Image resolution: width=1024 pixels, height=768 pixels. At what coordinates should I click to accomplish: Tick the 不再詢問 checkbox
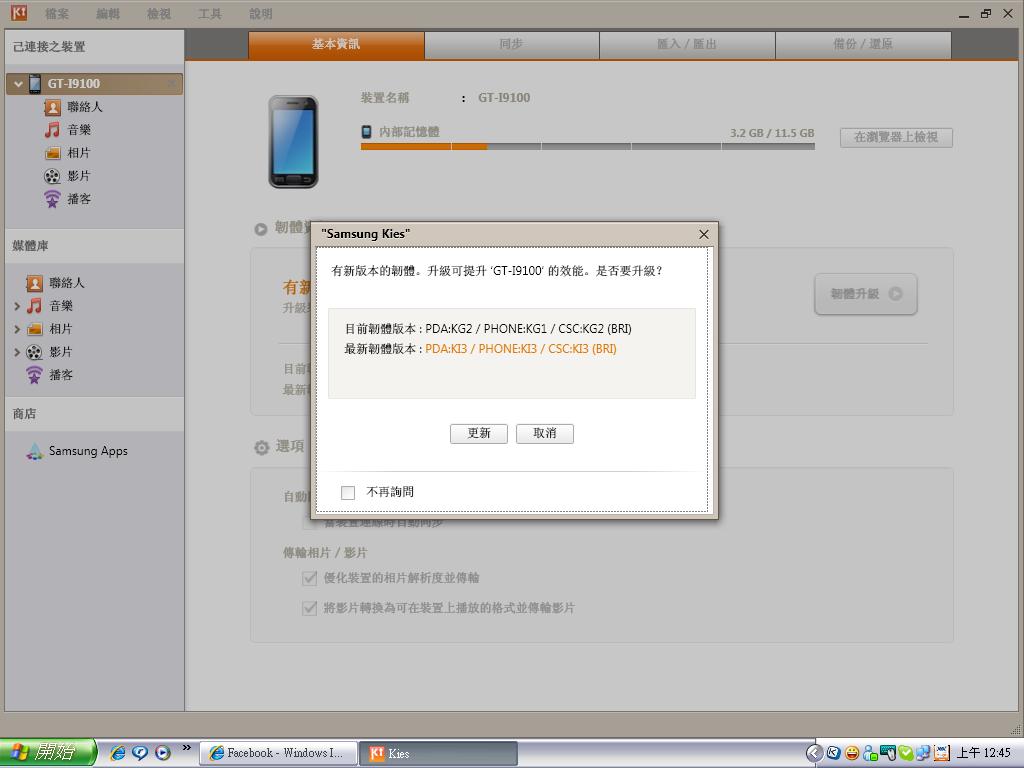348,492
